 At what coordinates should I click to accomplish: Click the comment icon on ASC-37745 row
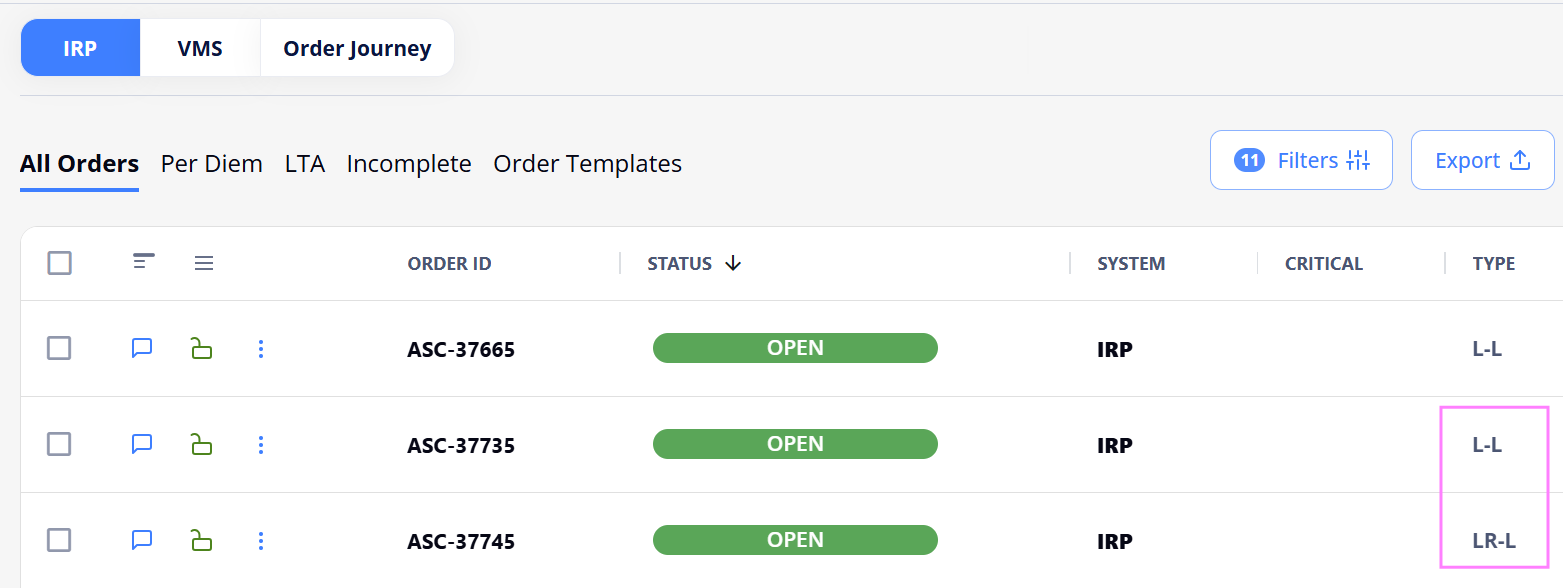142,540
